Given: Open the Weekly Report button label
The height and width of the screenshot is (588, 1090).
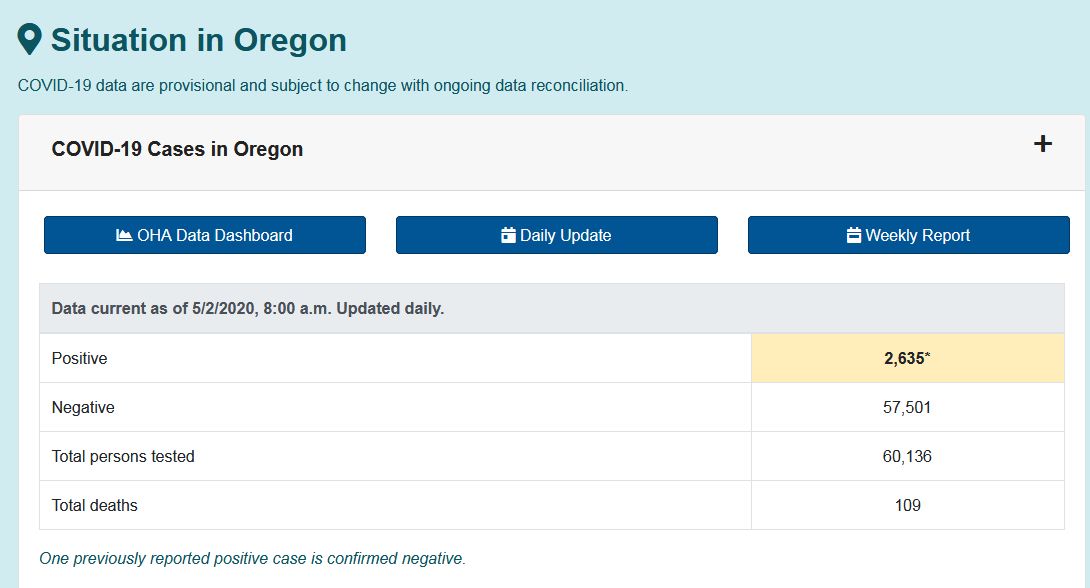Looking at the screenshot, I should pos(918,236).
